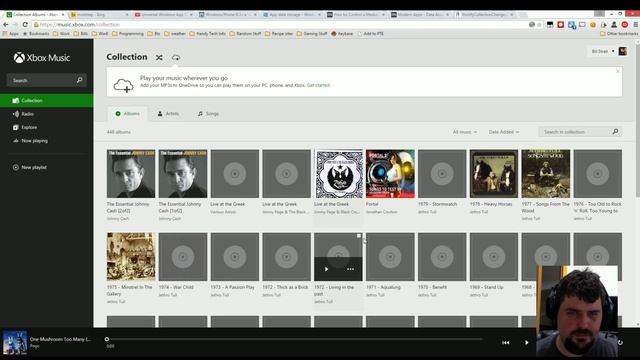Open The Essential Johnny Cash [1of2] album cover
The image size is (640, 360).
[x=183, y=173]
